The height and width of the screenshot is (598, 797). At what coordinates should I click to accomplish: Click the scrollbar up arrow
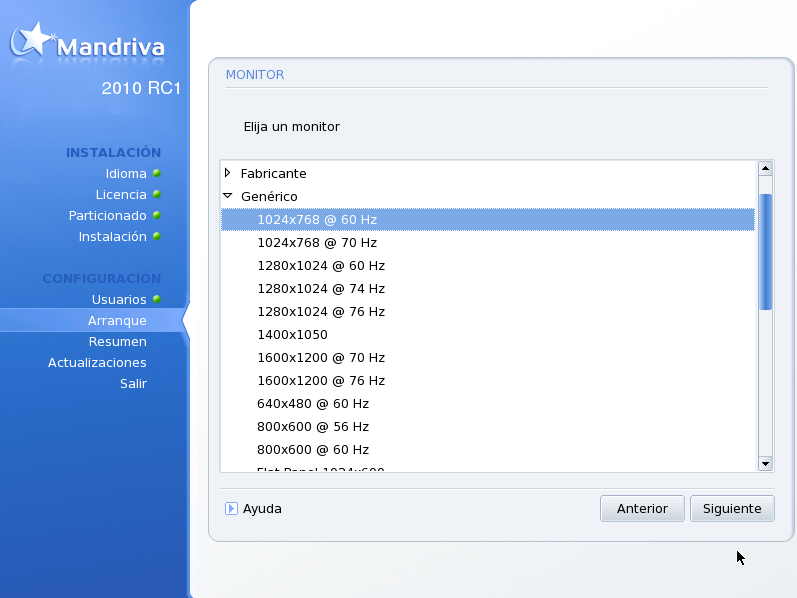765,168
